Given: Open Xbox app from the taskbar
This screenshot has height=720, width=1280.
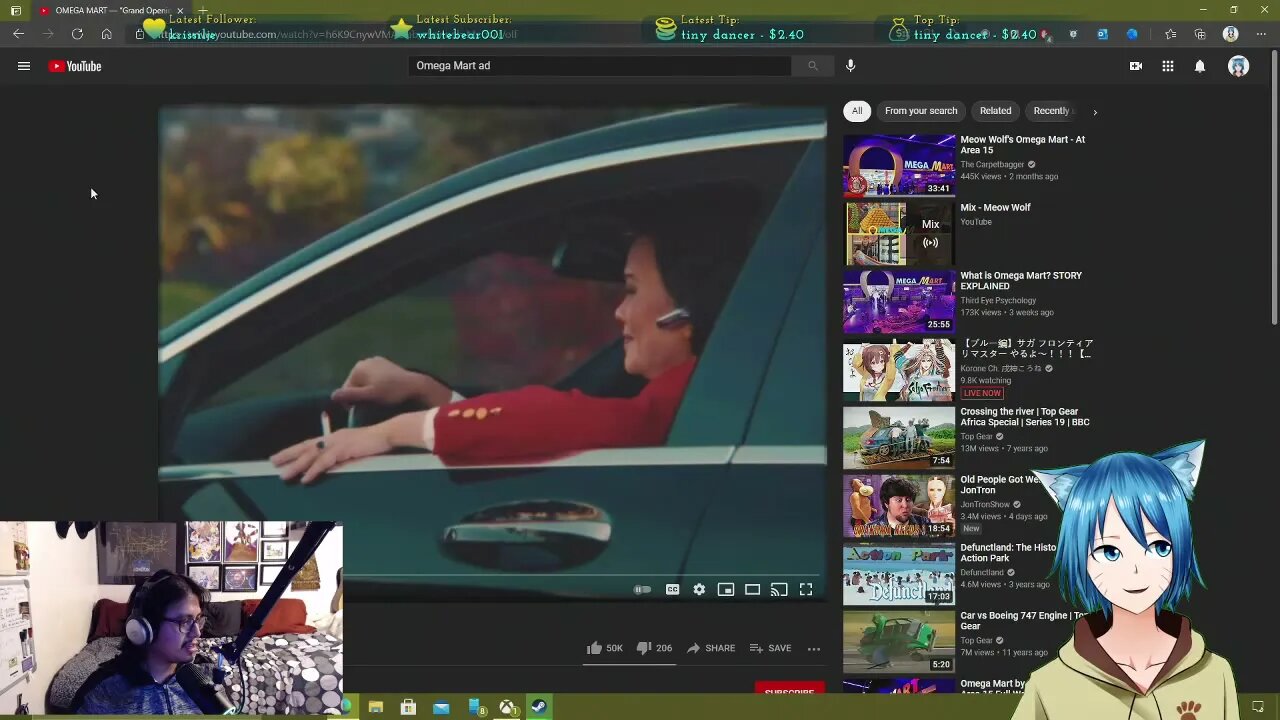Looking at the screenshot, I should tap(508, 708).
